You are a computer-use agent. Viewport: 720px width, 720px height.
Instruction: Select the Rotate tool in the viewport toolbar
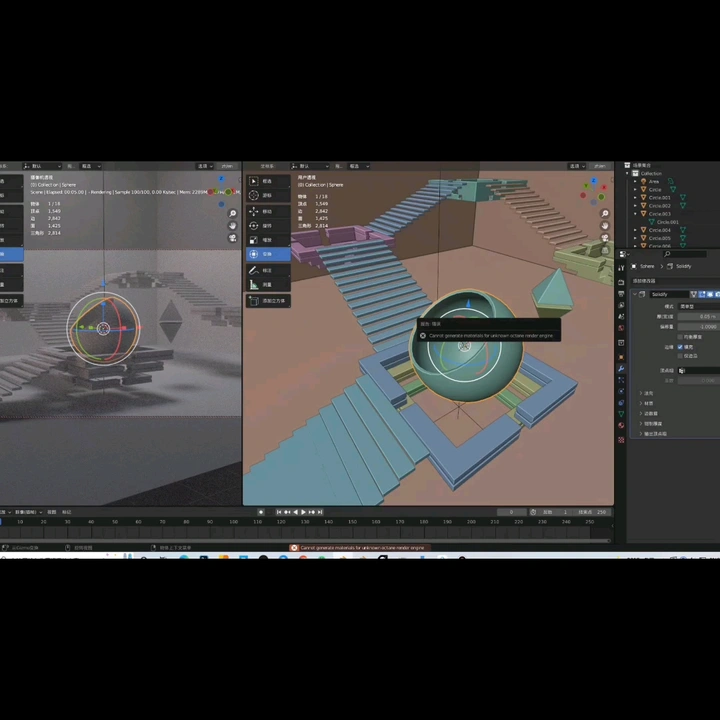click(254, 225)
